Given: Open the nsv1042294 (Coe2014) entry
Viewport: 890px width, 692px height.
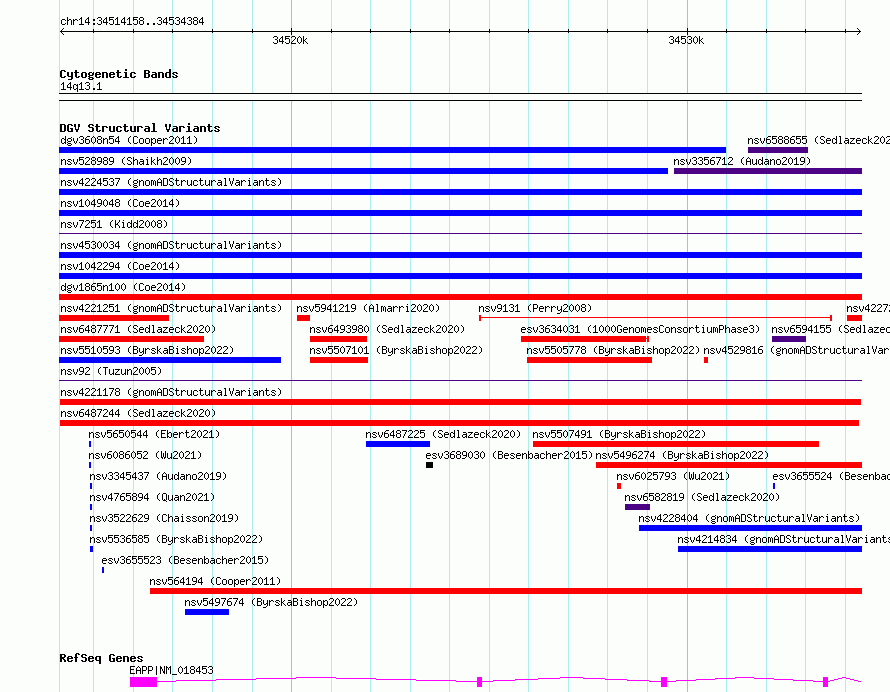Looking at the screenshot, I should (120, 266).
